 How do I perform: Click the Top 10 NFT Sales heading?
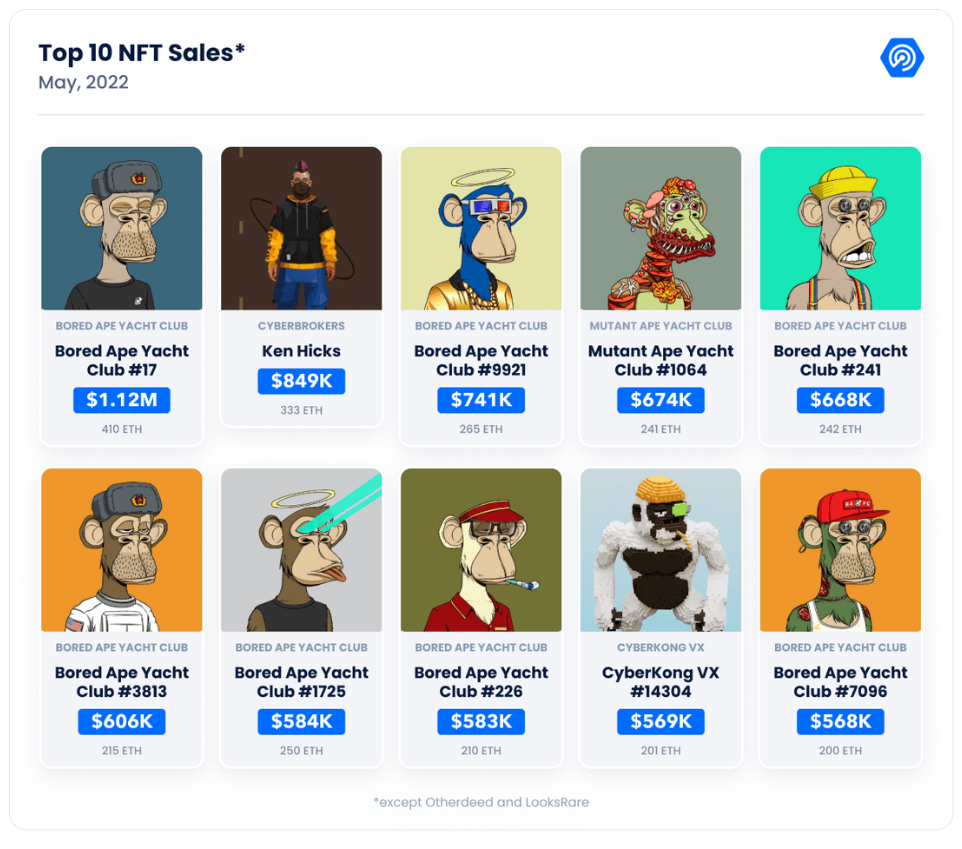[142, 53]
